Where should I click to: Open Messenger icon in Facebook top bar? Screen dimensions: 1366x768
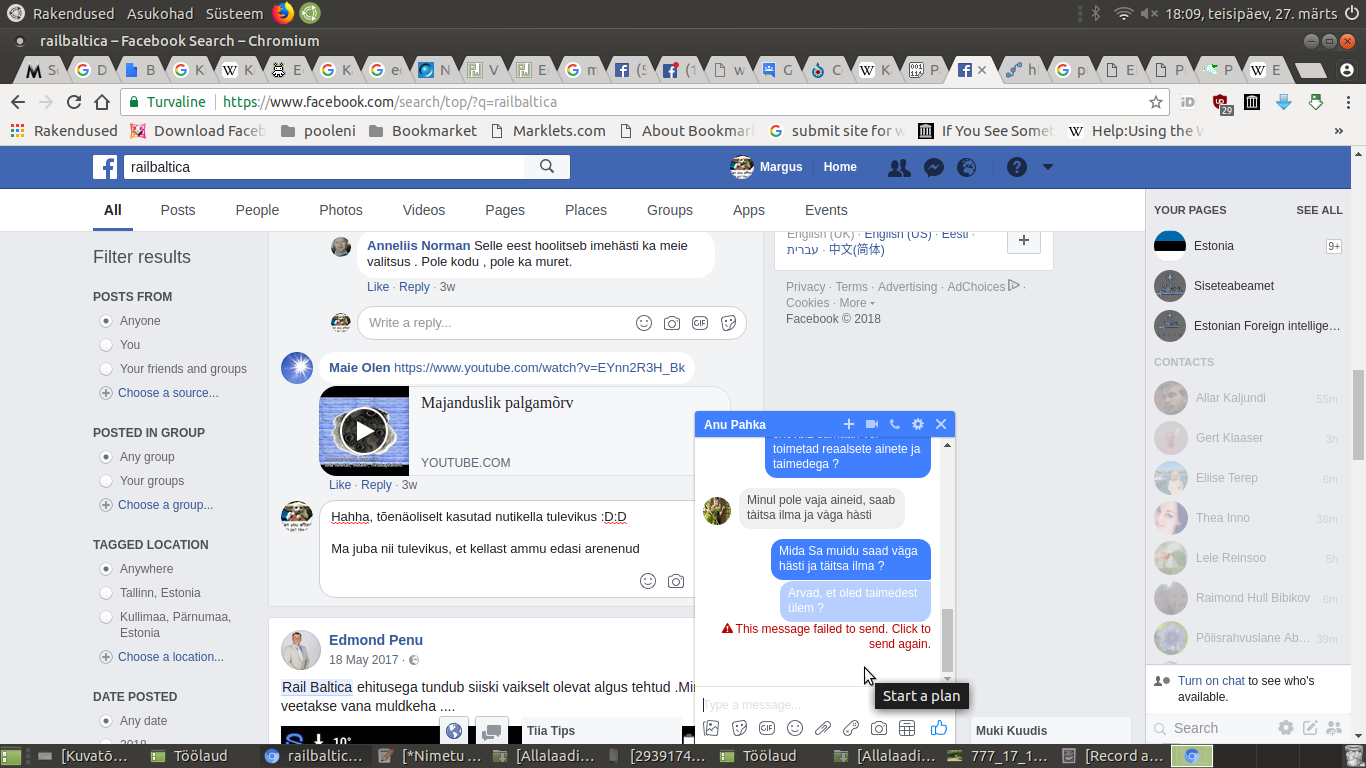pyautogui.click(x=934, y=167)
